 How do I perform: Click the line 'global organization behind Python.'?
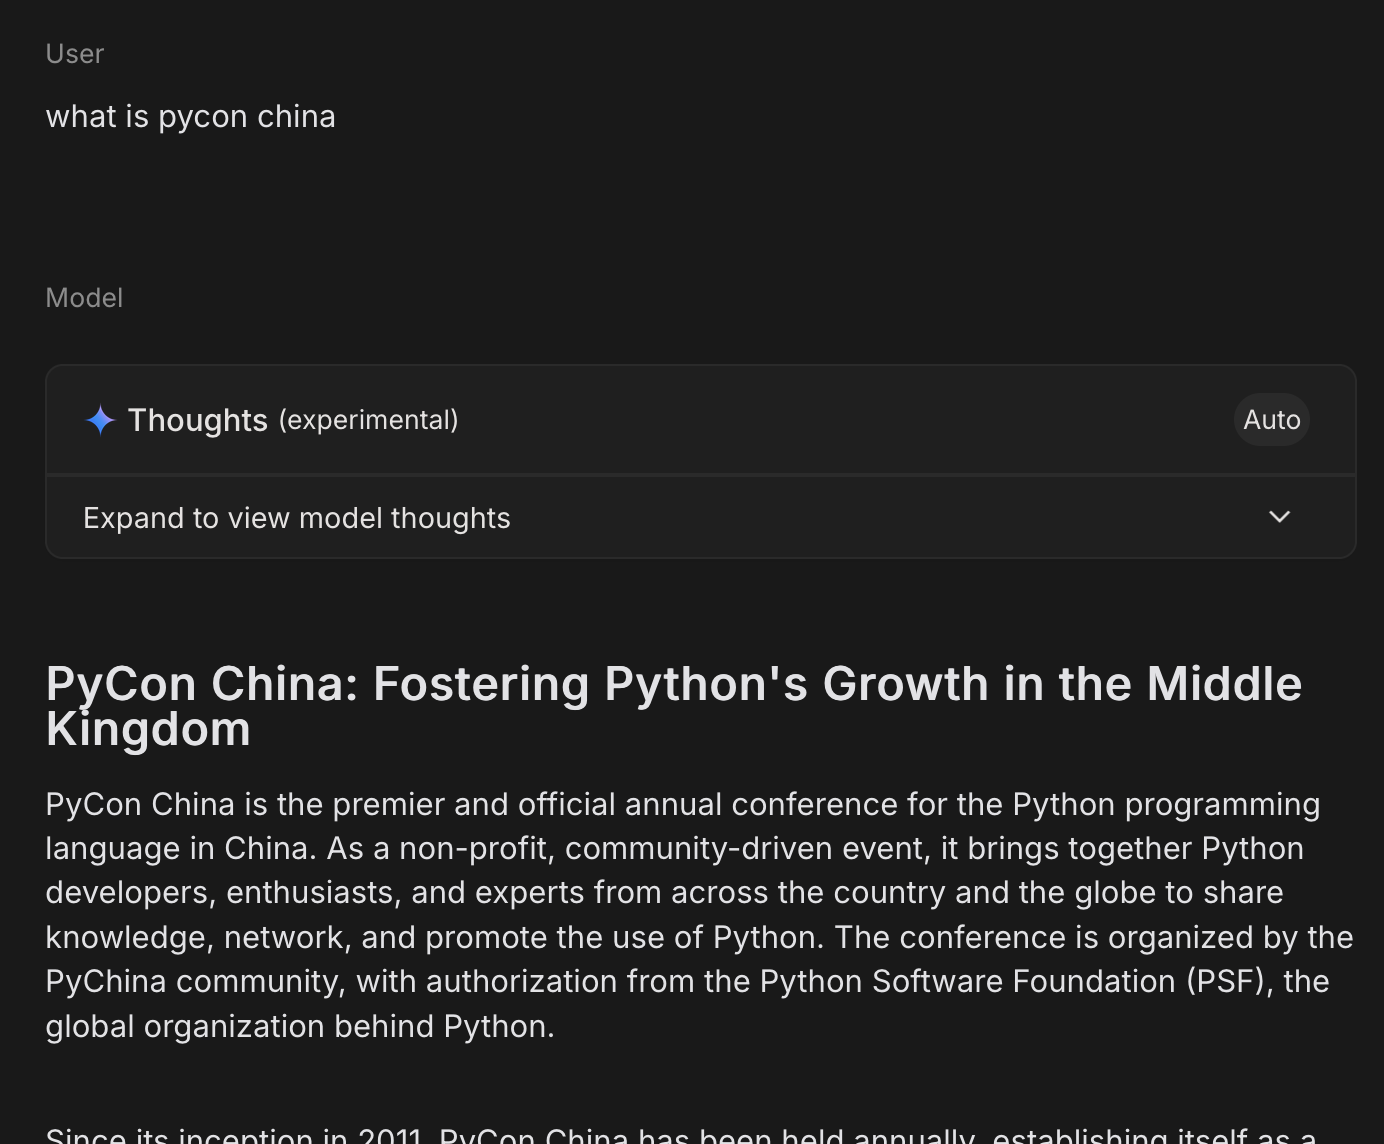(x=300, y=1027)
